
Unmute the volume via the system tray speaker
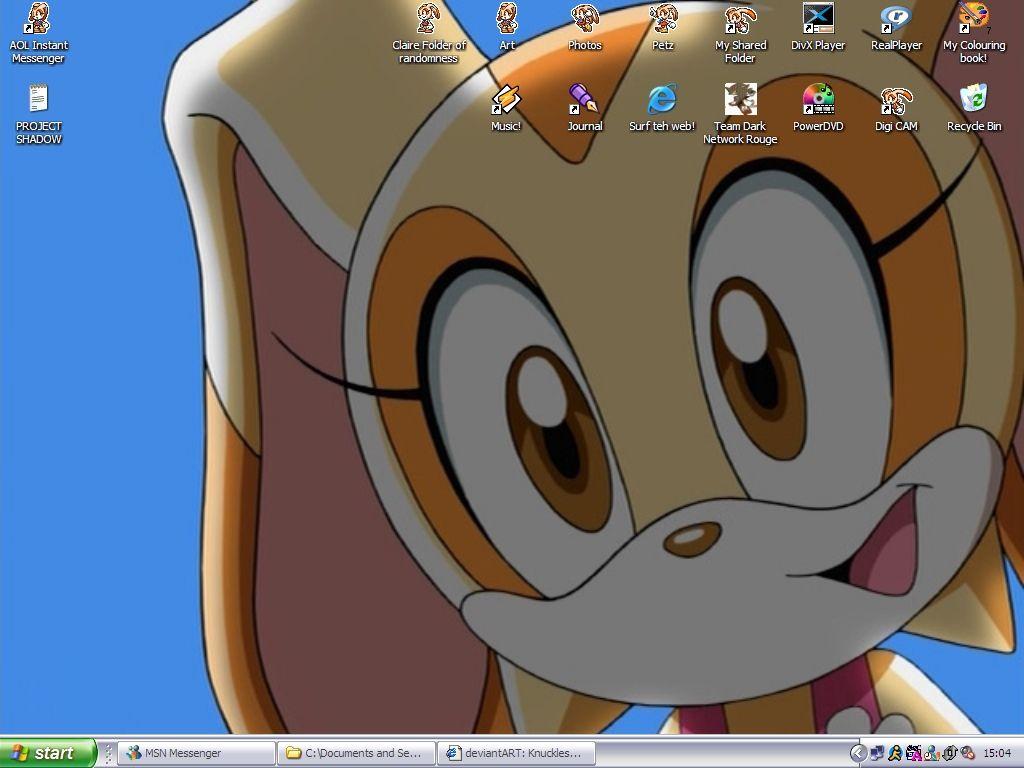[967, 753]
